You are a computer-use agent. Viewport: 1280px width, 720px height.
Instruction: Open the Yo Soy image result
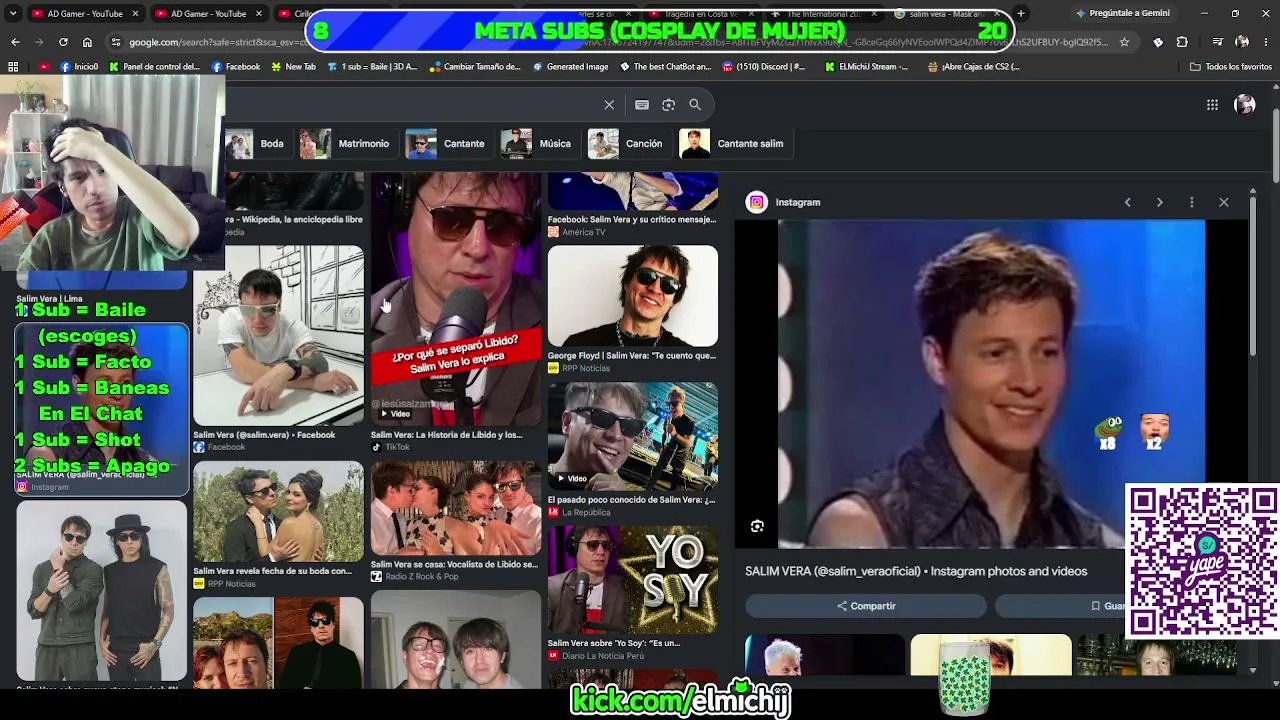click(x=633, y=580)
